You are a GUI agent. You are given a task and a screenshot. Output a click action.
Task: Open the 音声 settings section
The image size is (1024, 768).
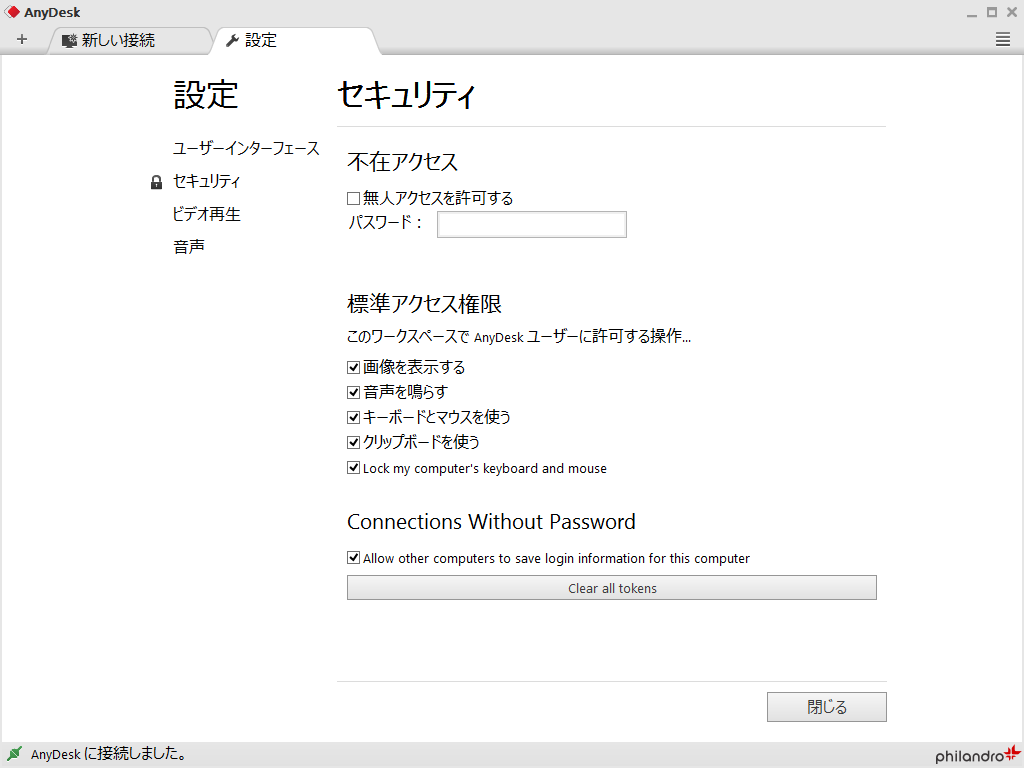[190, 245]
